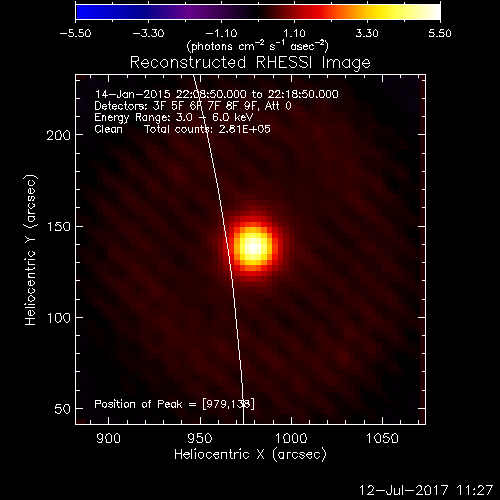This screenshot has height=500, width=500.
Task: Click the 'Total counts: 2.81E+05' text
Action: pyautogui.click(x=207, y=129)
